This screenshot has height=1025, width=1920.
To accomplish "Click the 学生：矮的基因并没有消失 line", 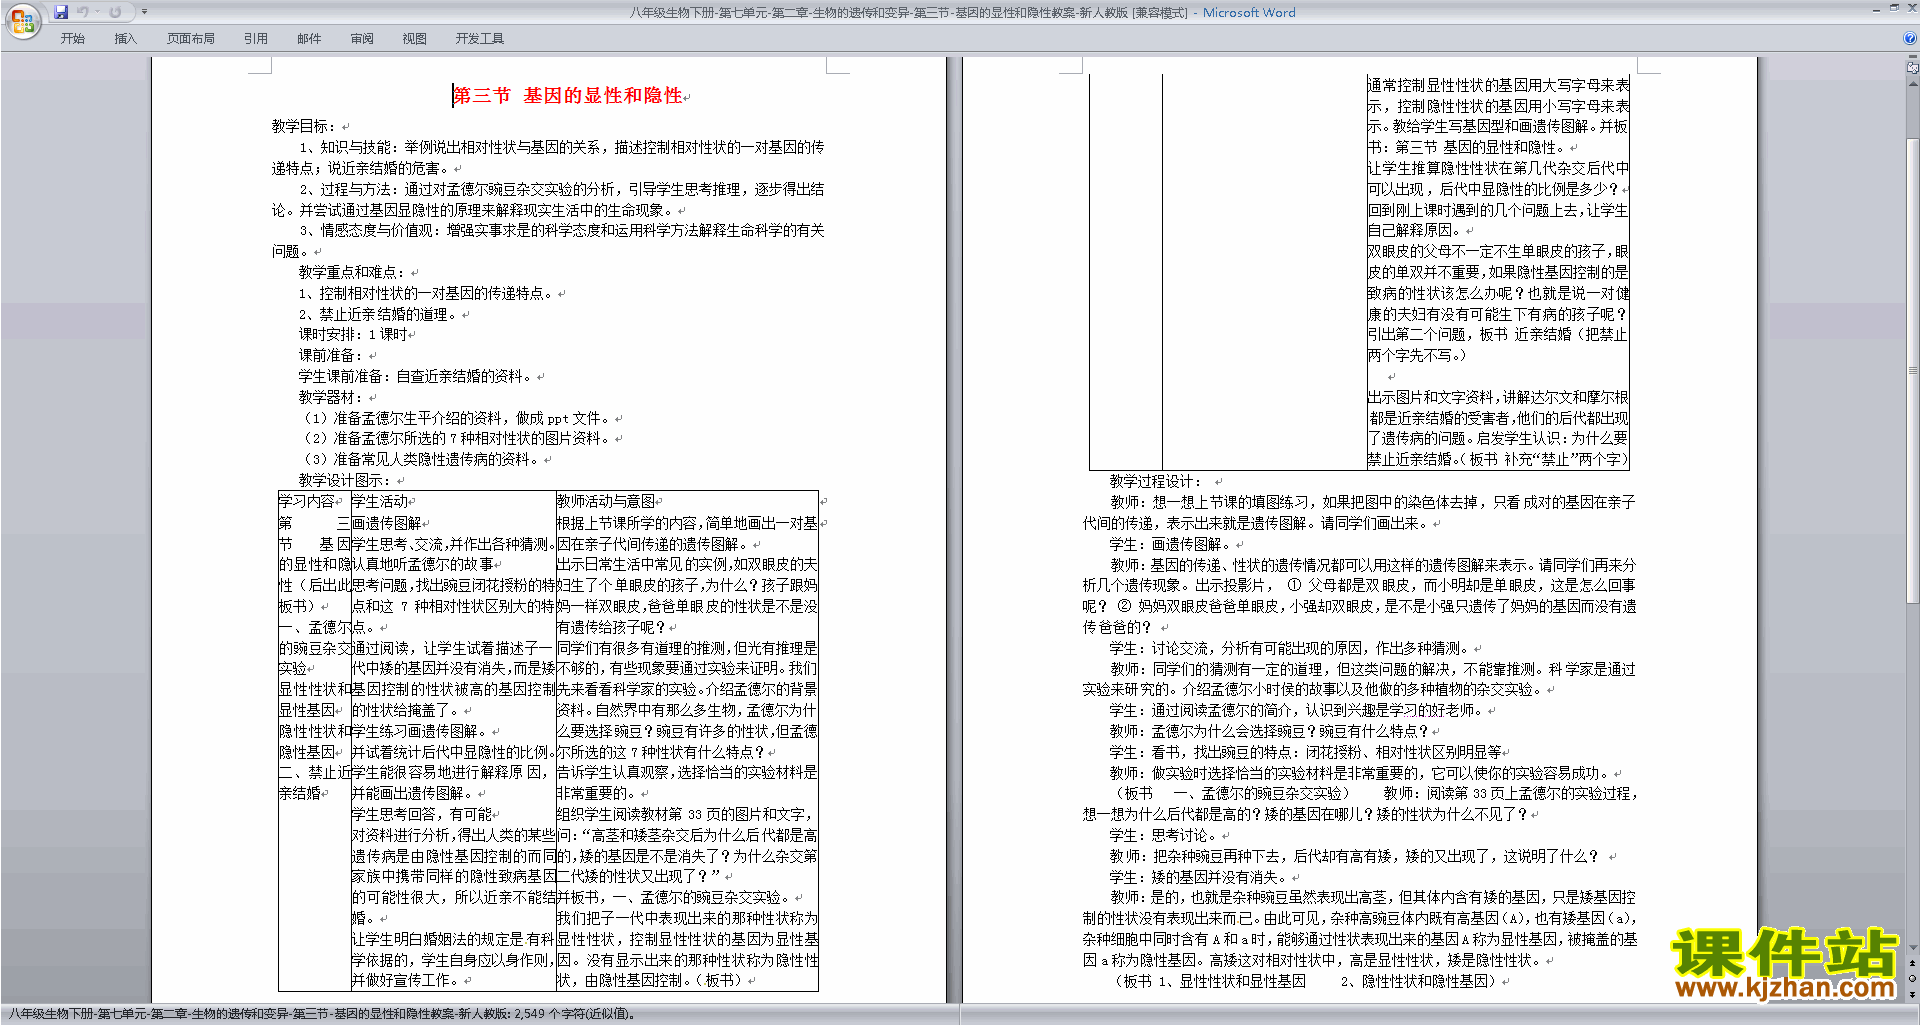I will (x=1198, y=877).
